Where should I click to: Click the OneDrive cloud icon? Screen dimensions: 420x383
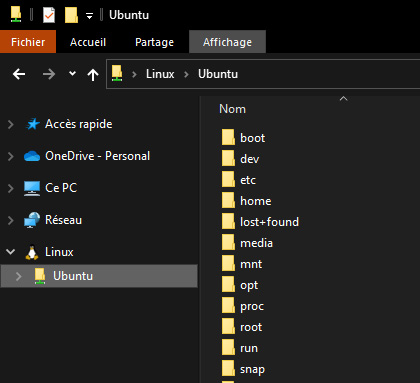point(32,156)
